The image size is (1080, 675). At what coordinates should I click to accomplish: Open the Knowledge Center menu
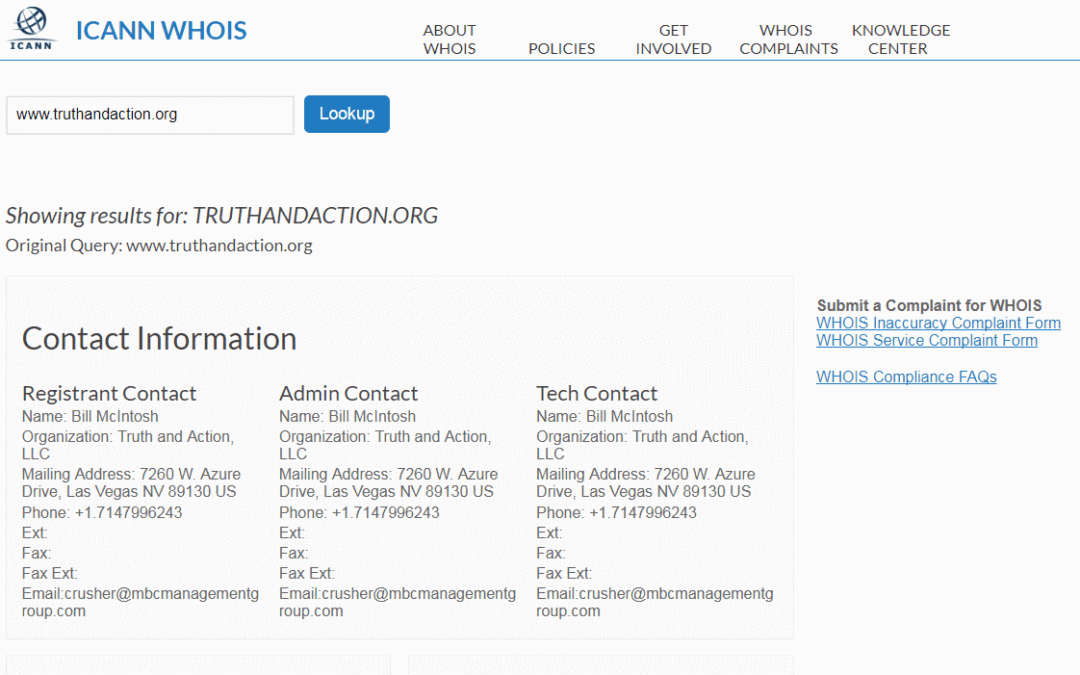[900, 39]
